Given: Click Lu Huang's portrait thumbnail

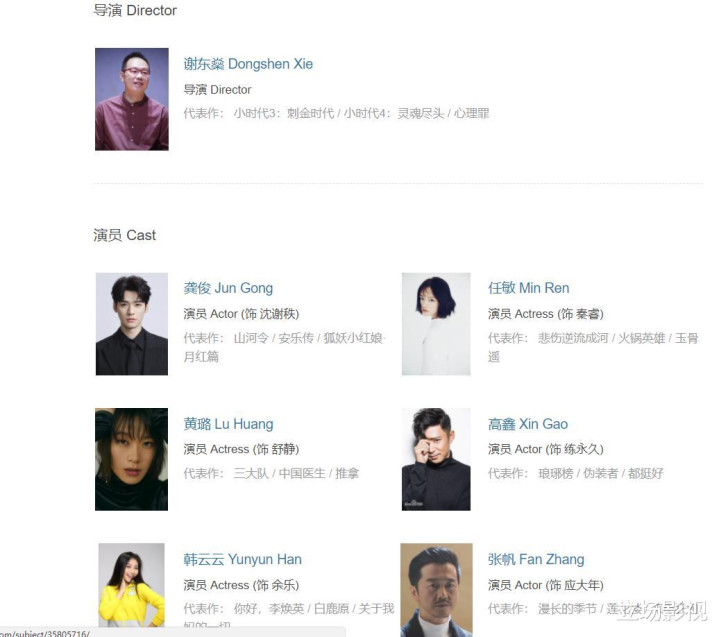Looking at the screenshot, I should [132, 459].
